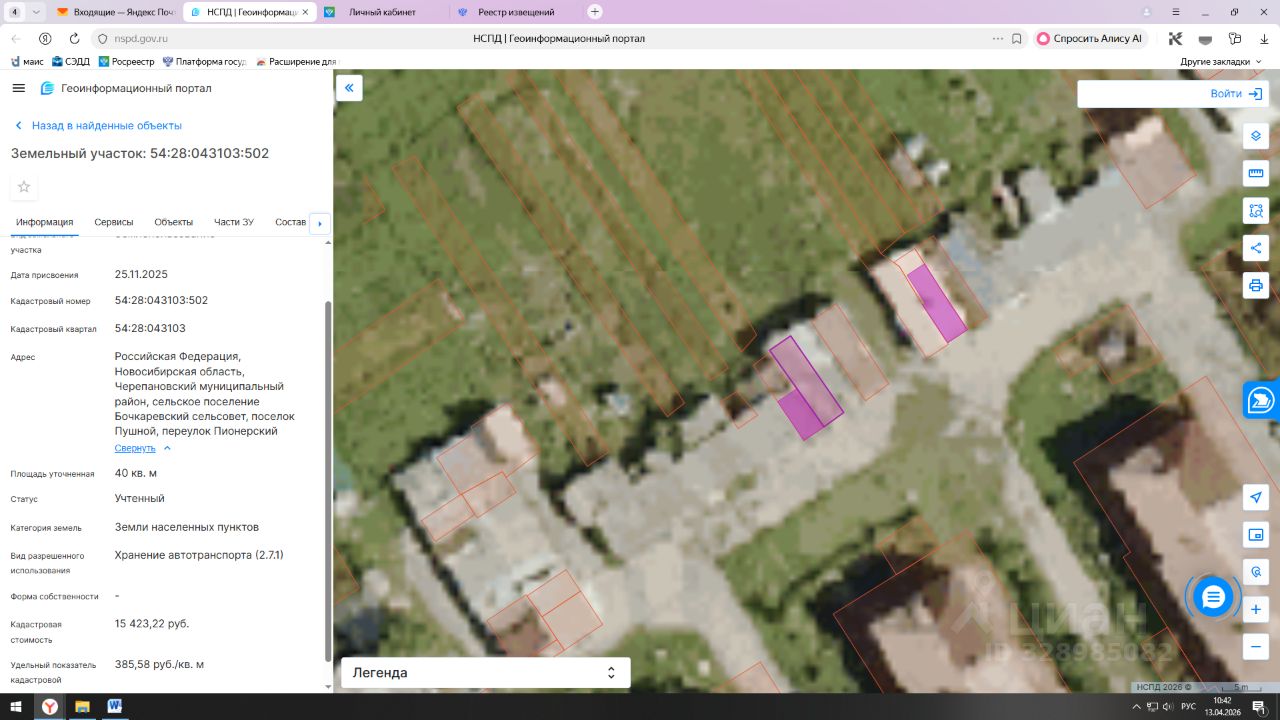The image size is (1280, 720).
Task: Close the НСПД browser tab
Action: [305, 12]
